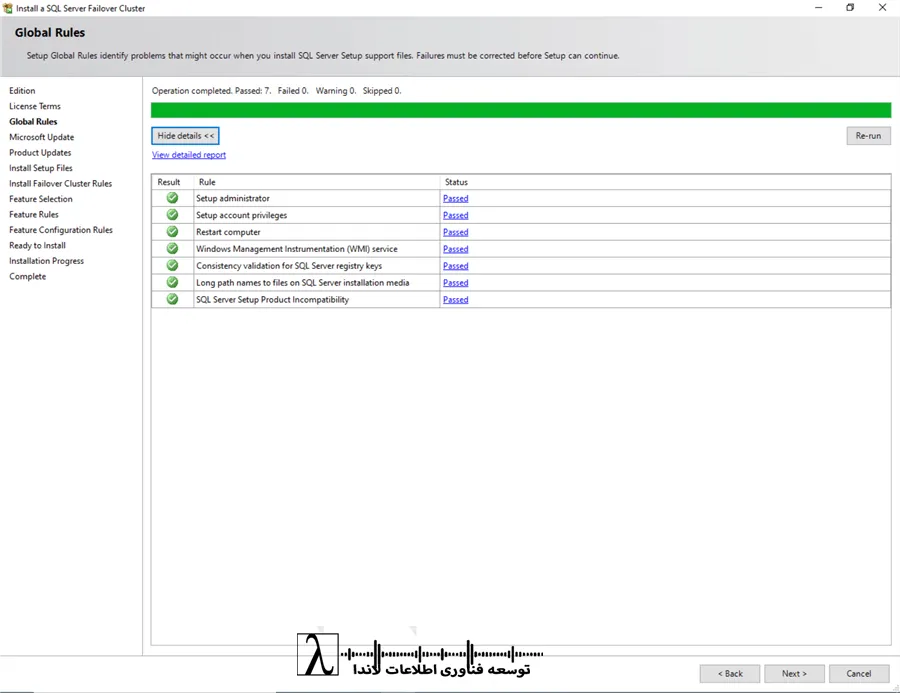Click the green check icon for Setup administrator
The width and height of the screenshot is (900, 693).
172,198
